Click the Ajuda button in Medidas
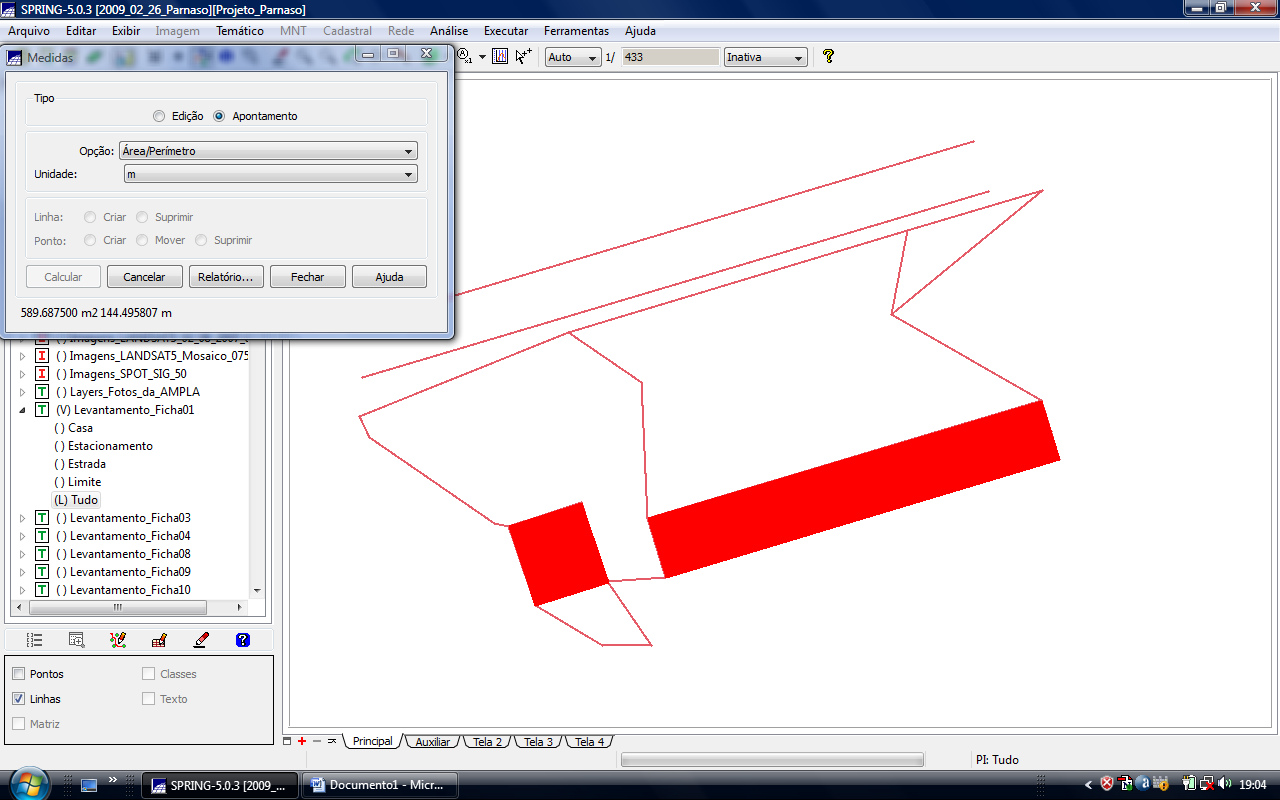The image size is (1280, 800). (389, 277)
